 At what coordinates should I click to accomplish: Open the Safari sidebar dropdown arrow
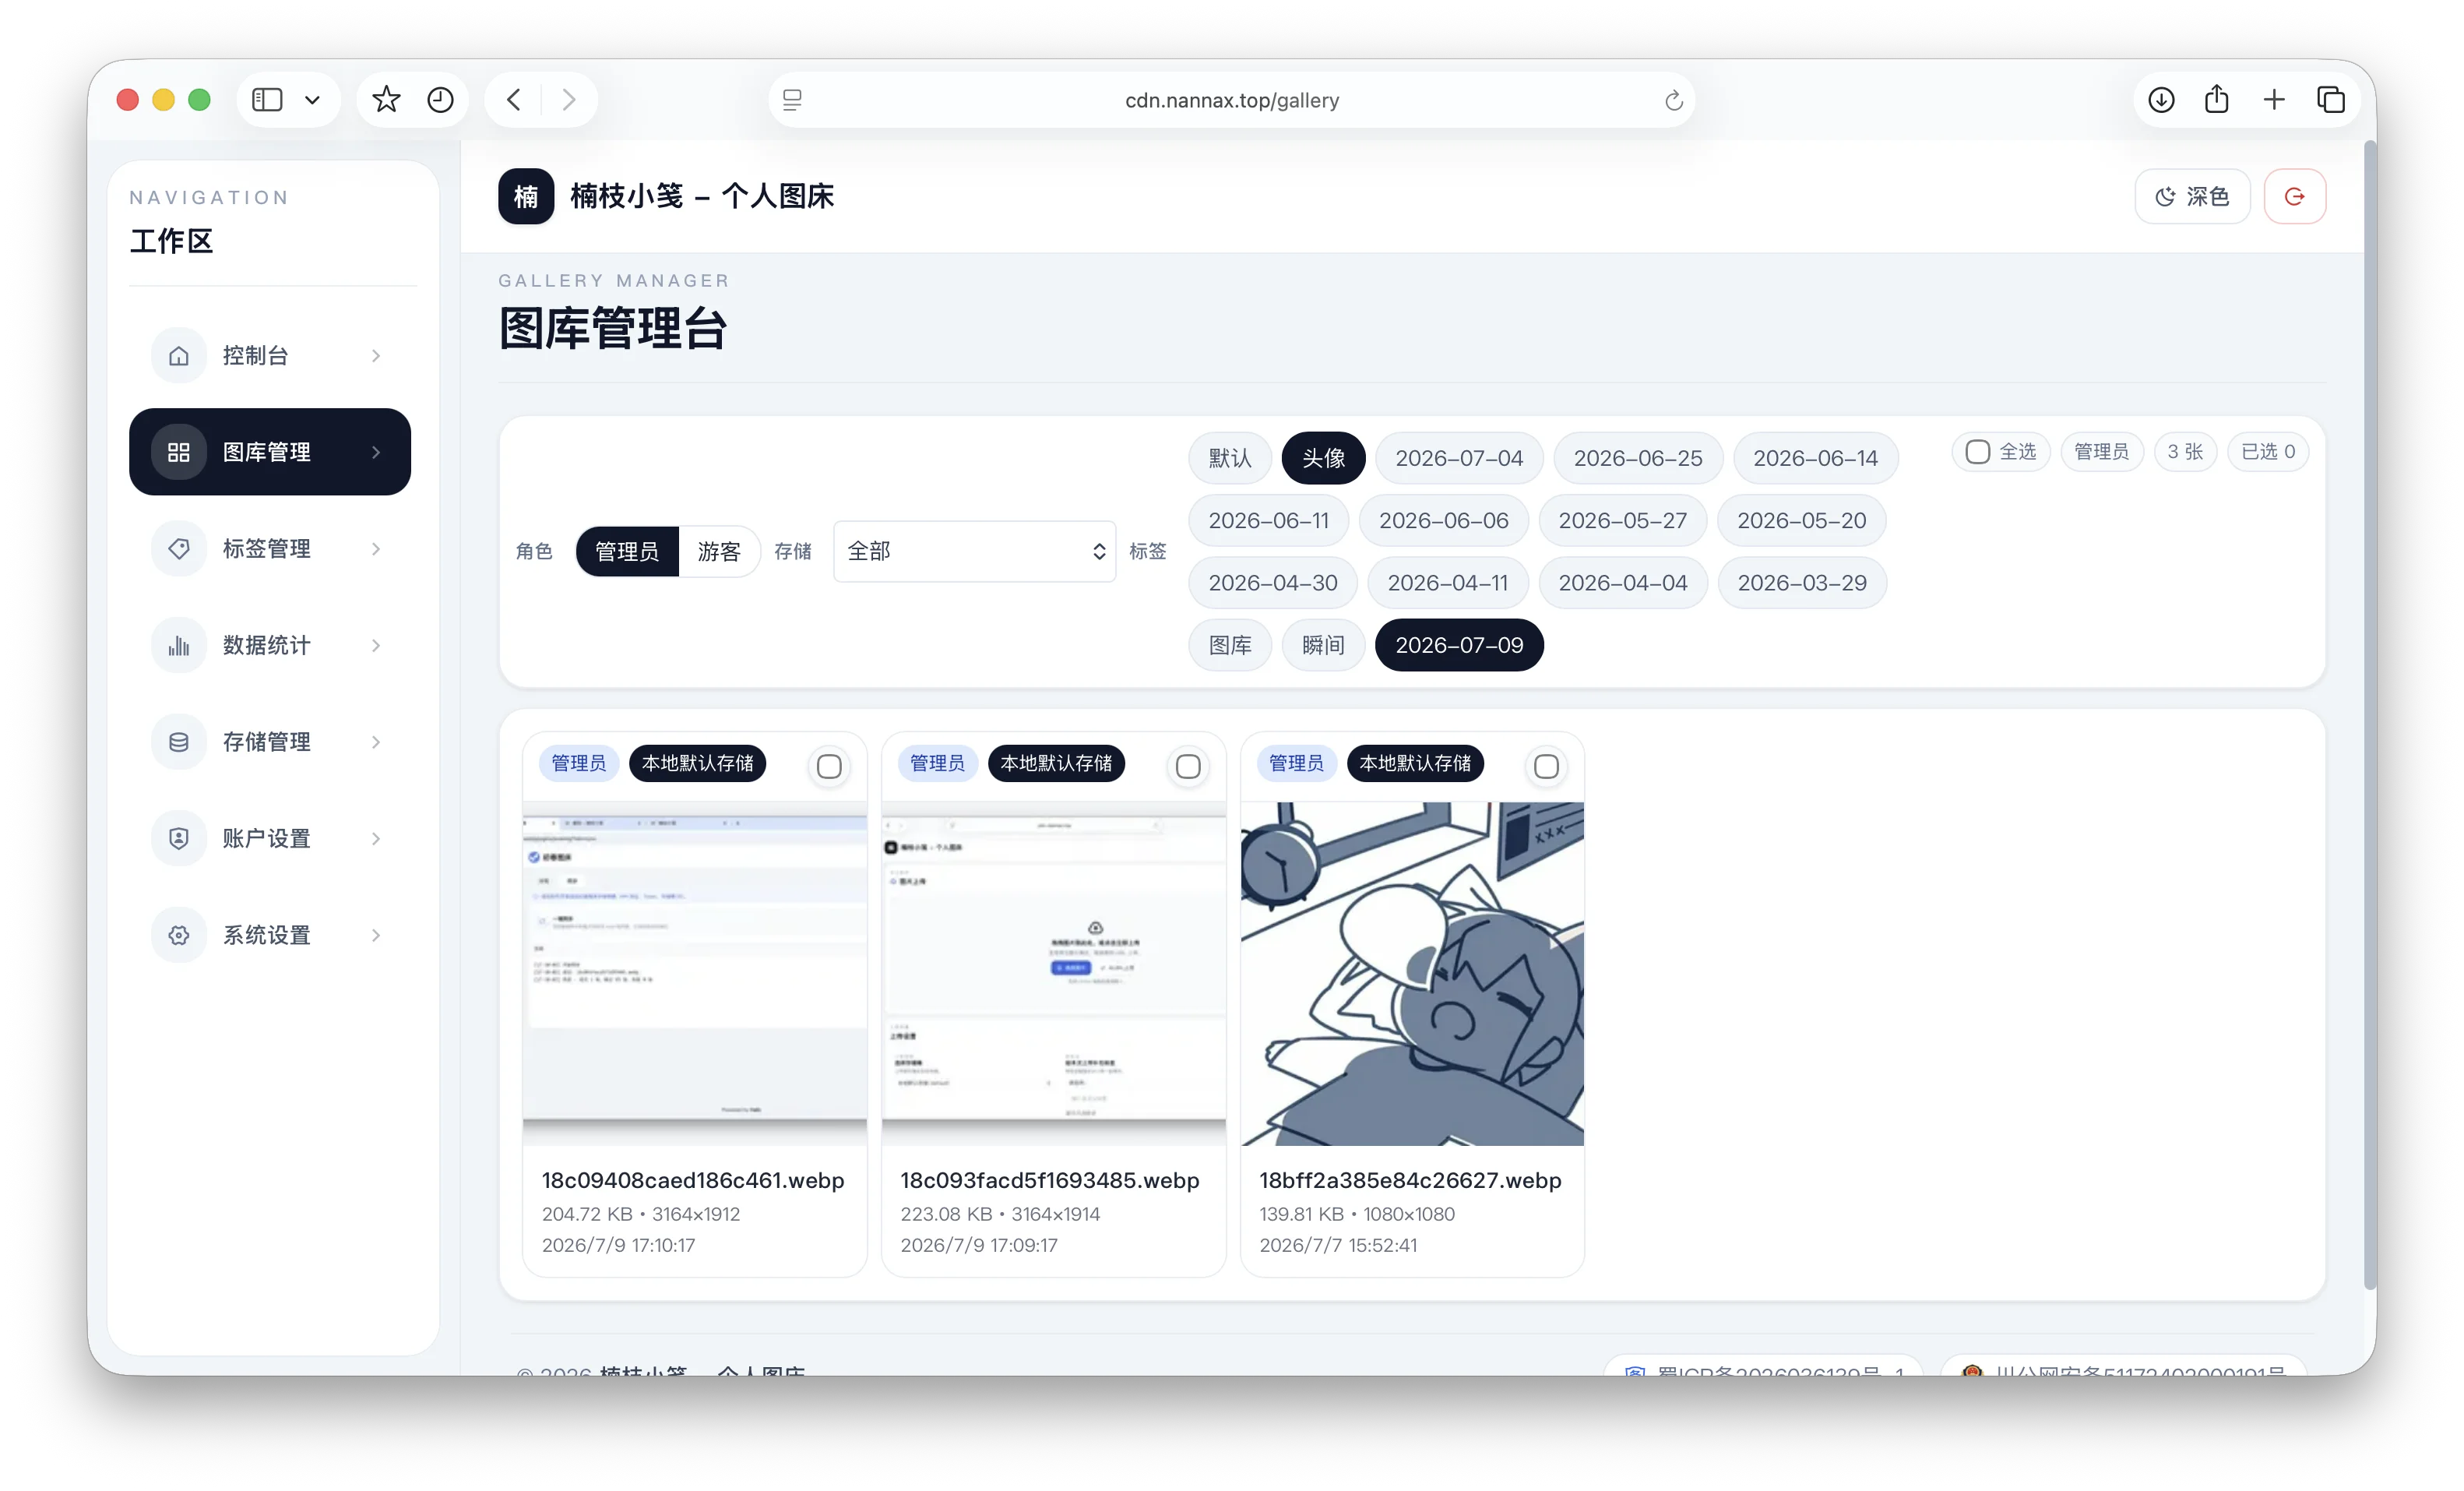tap(312, 100)
